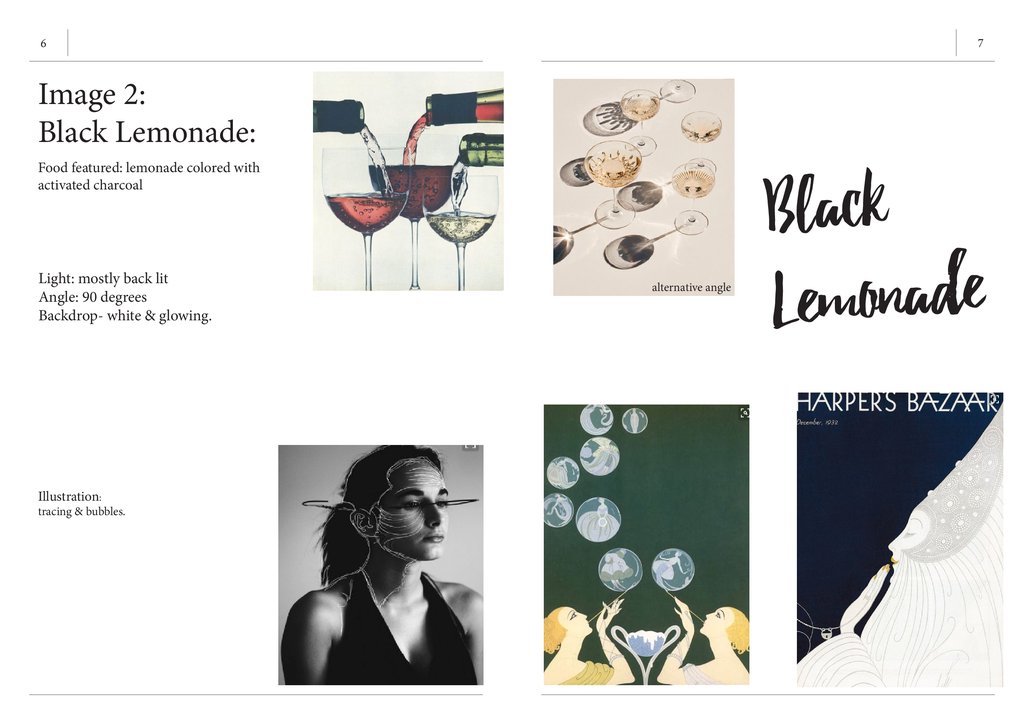
Task: Click the 'Food featured' description text
Action: point(149,176)
